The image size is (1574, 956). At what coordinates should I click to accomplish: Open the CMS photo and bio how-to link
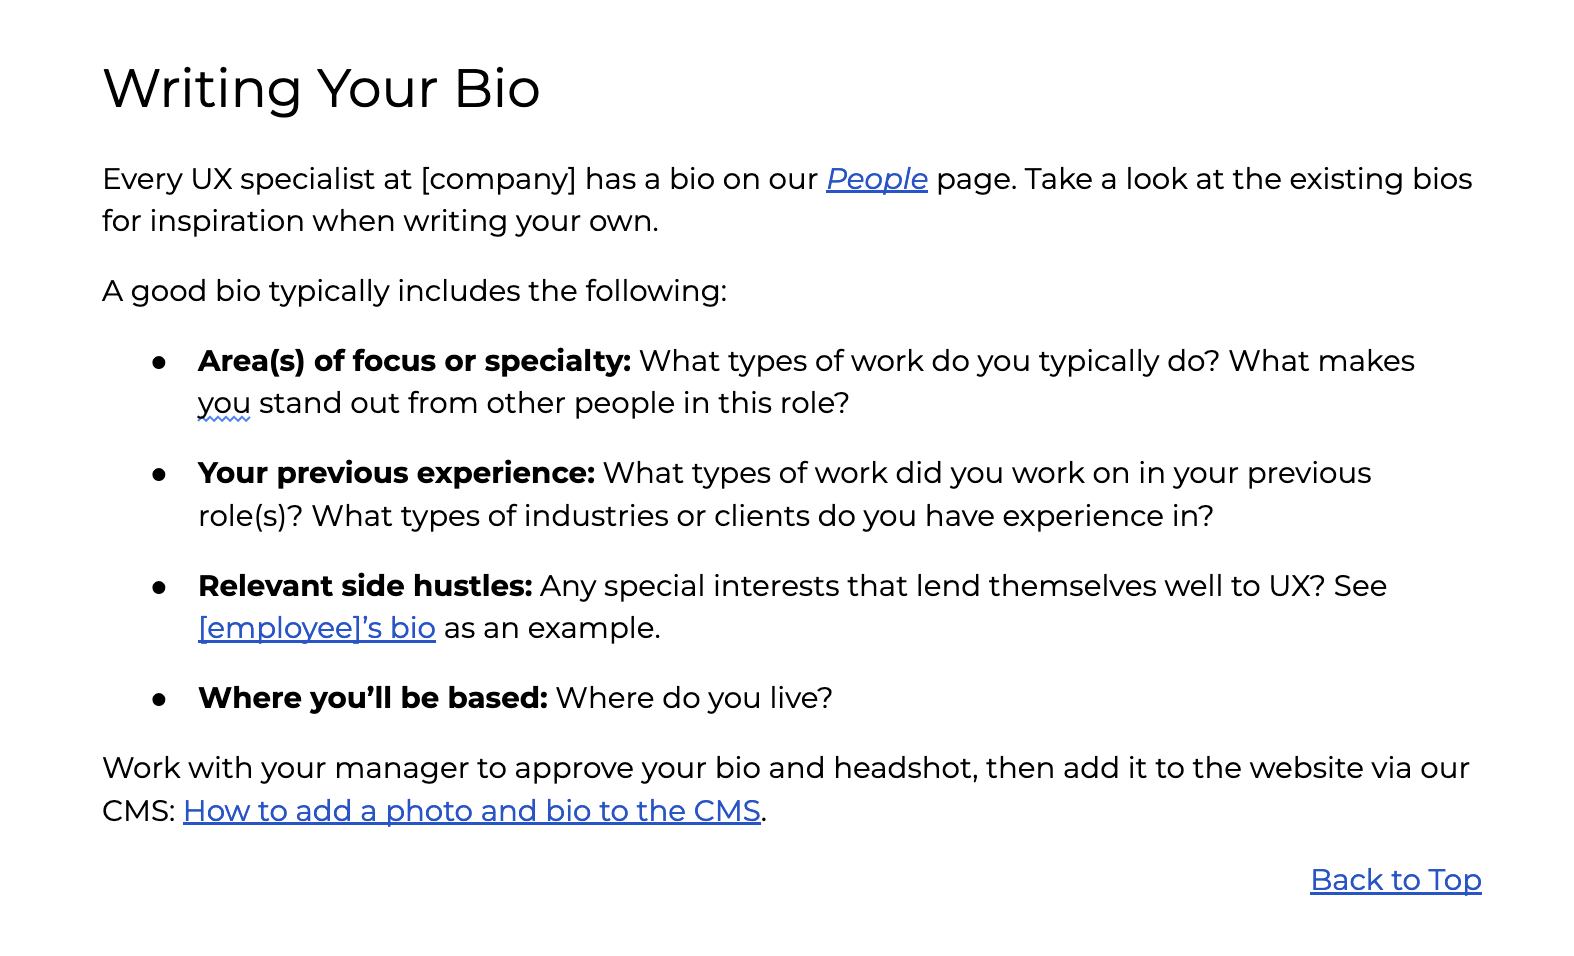(471, 811)
